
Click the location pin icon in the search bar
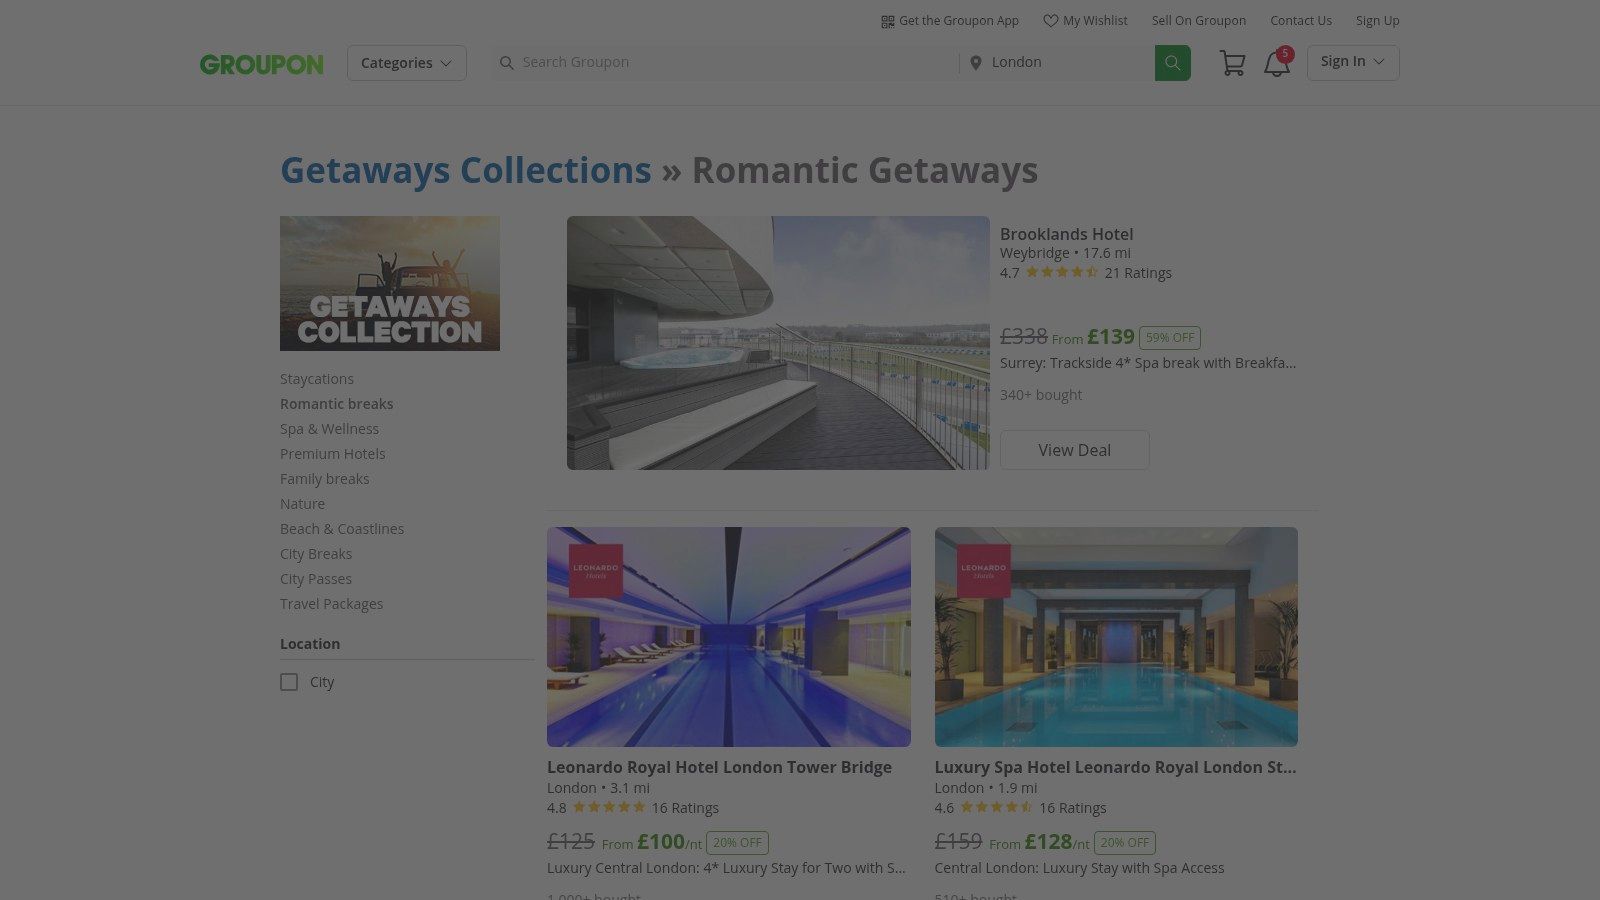pos(976,62)
